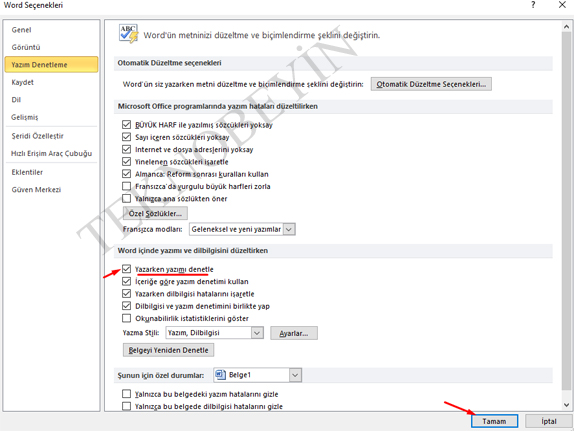This screenshot has width=574, height=431.
Task: Toggle Yazarken dilbilgisi hatalarını işaretle
Action: 126,294
